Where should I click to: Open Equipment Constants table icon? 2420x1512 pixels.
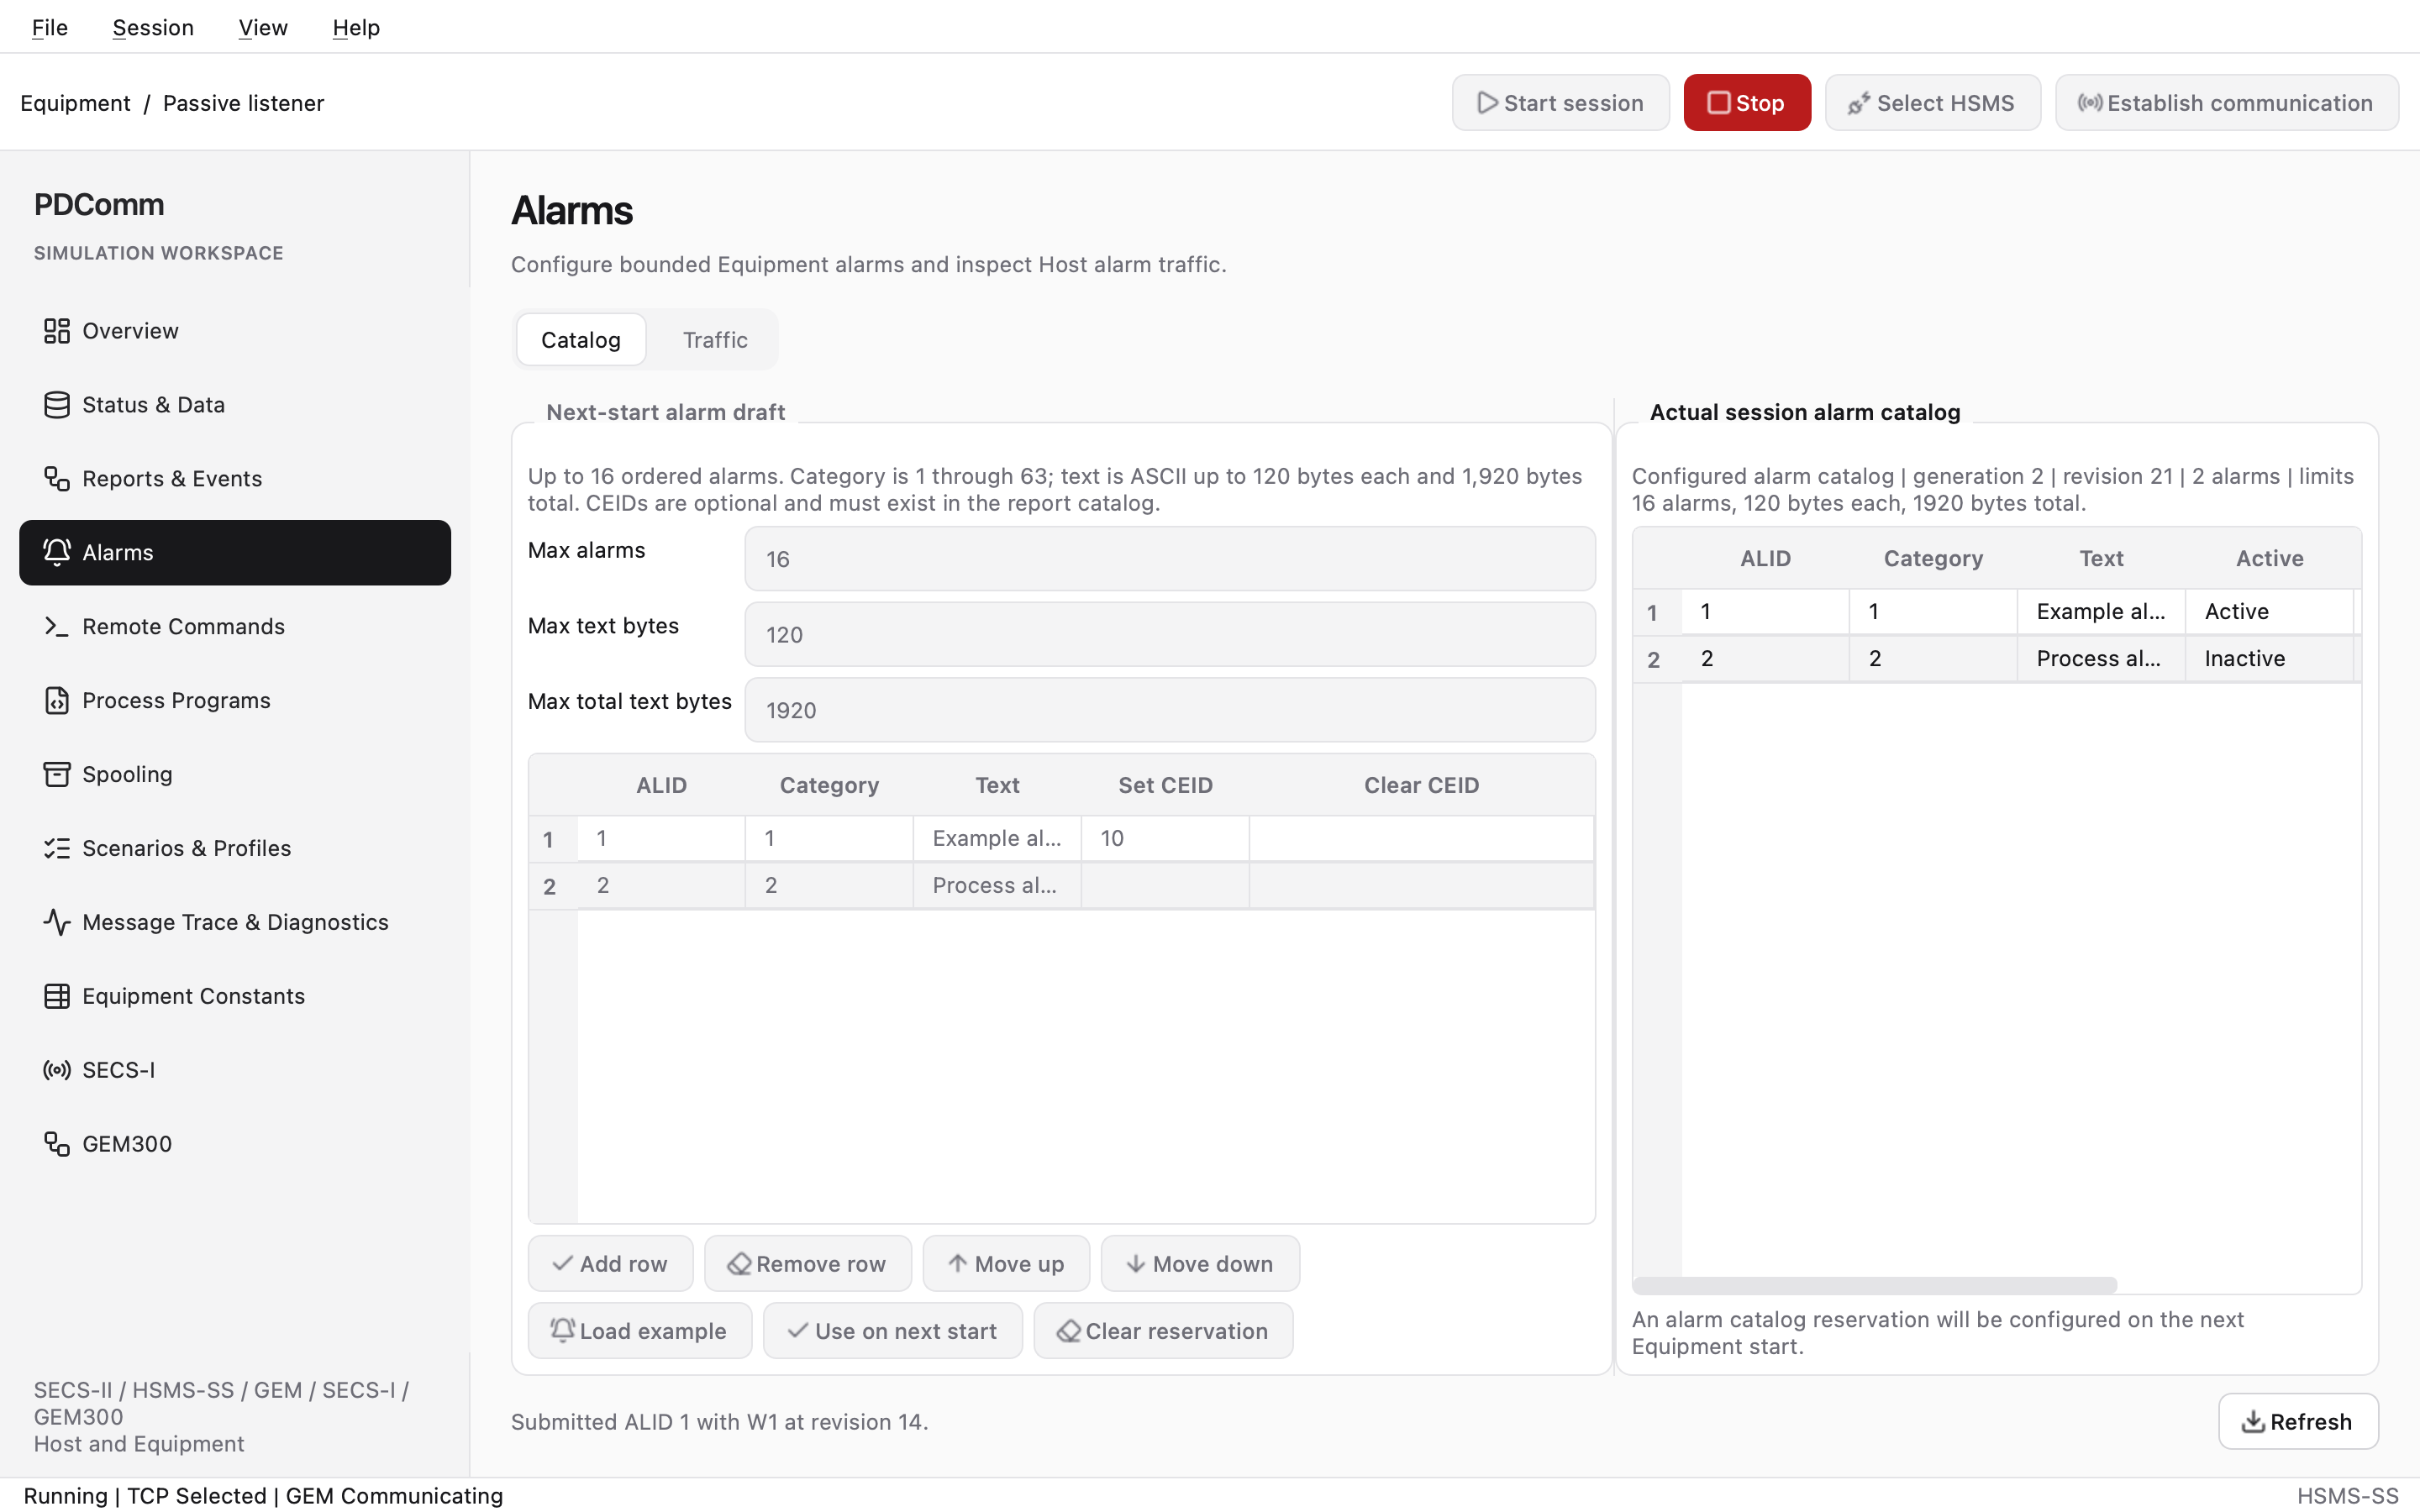[57, 996]
